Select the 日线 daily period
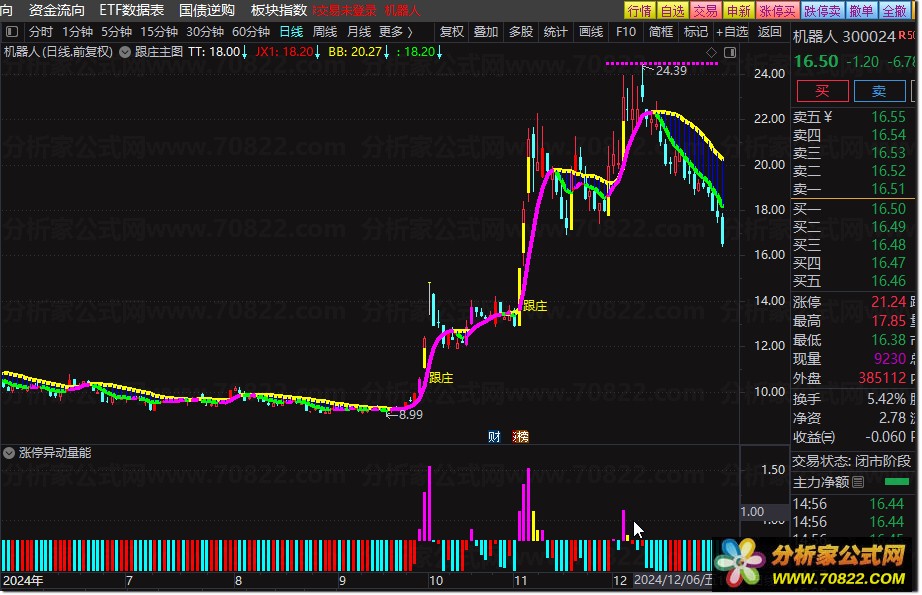The width and height of the screenshot is (922, 595). tap(291, 32)
